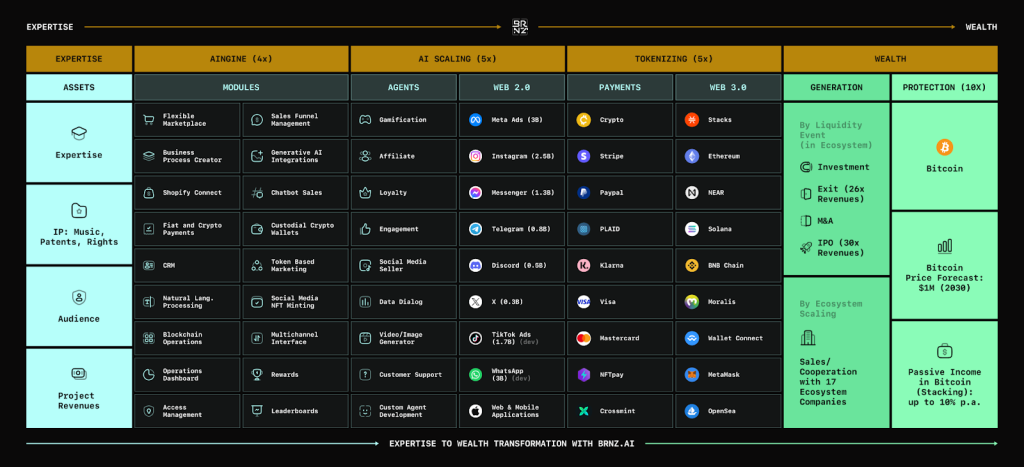Select the gold WEALTH column header
This screenshot has height=467, width=1024.
tap(890, 59)
